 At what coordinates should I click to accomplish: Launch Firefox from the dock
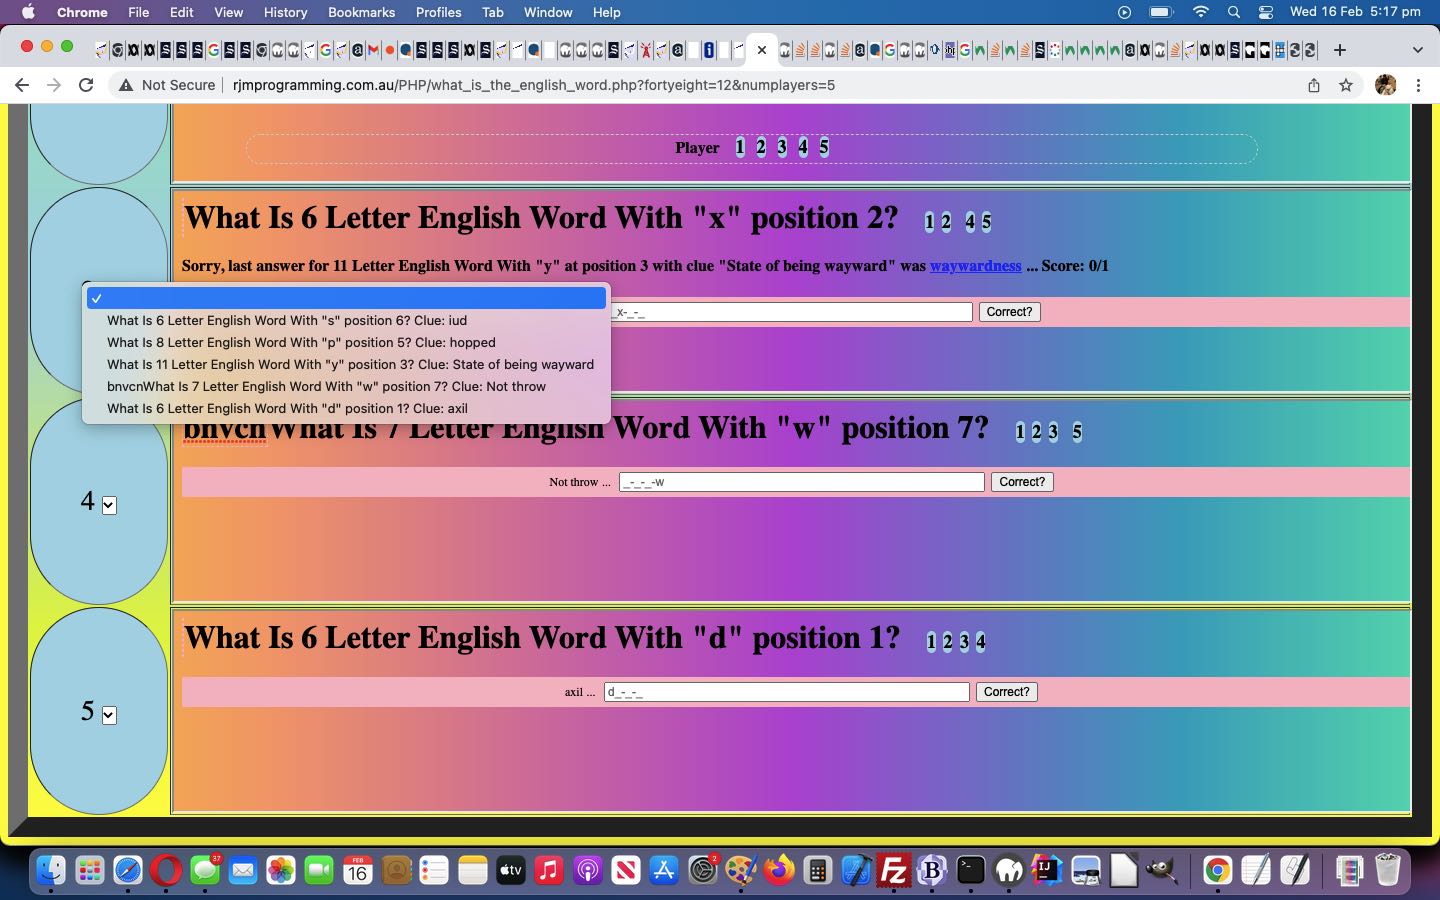tap(779, 871)
